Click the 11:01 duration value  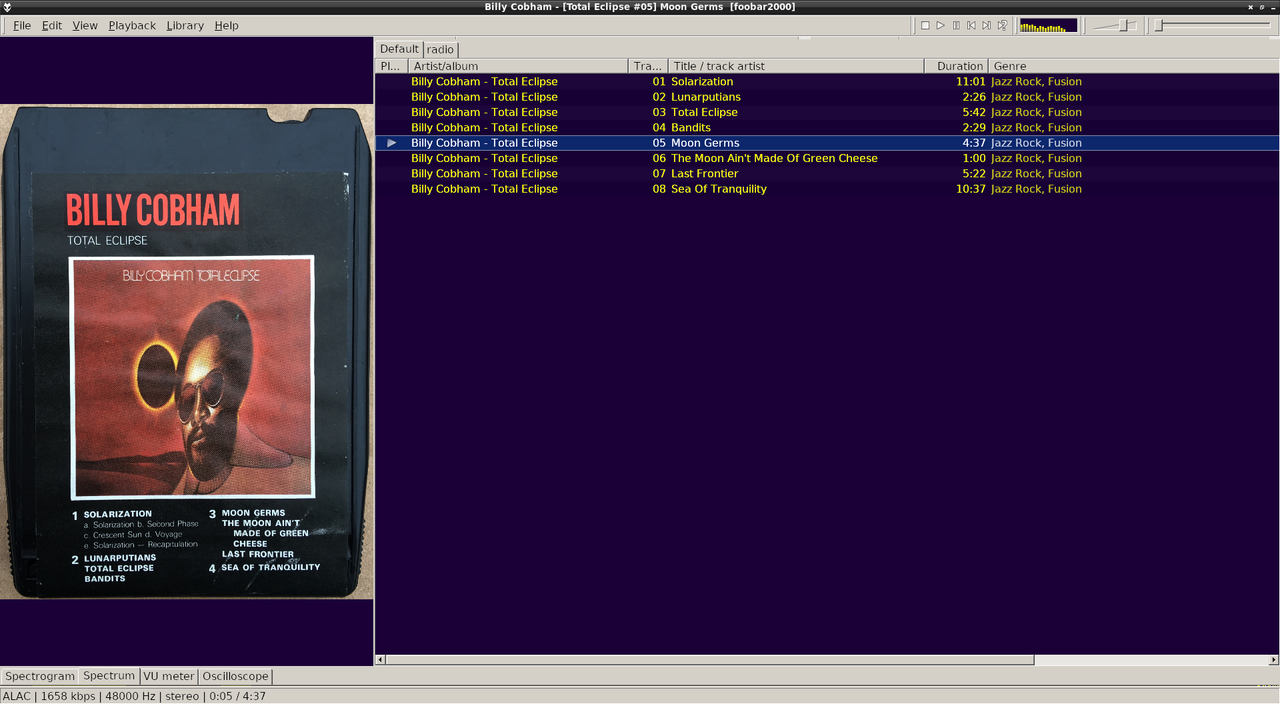click(x=970, y=82)
